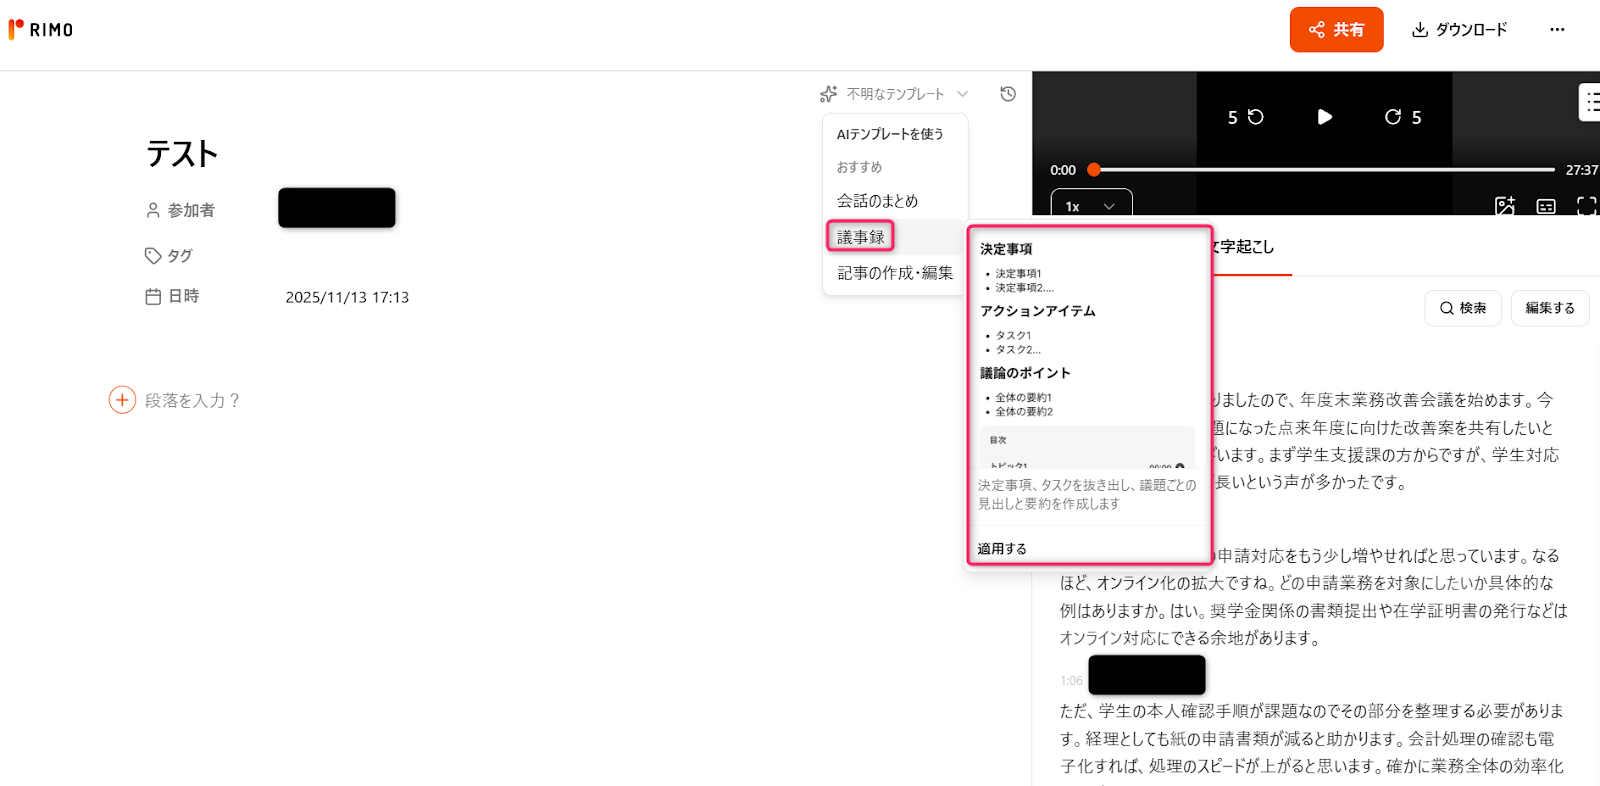Click the 検索 search button

coord(1462,308)
